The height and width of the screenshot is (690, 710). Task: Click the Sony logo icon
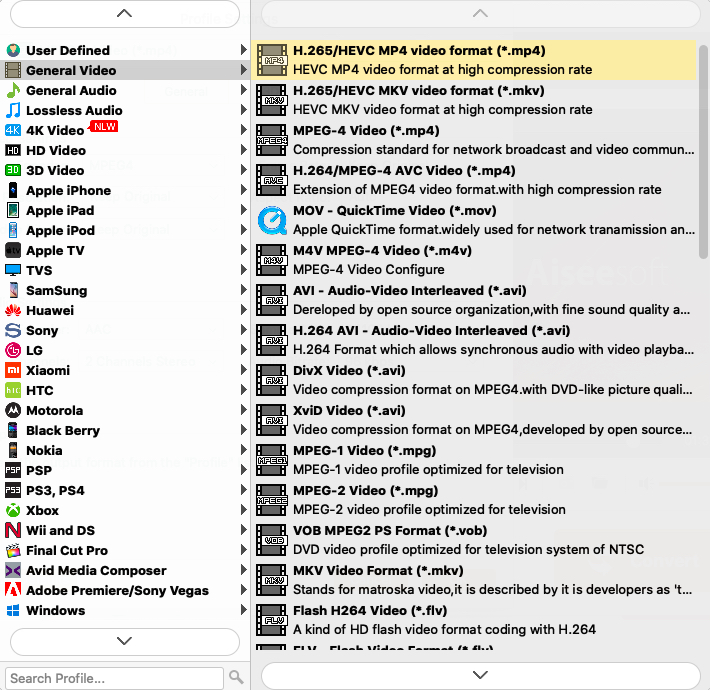pyautogui.click(x=13, y=330)
